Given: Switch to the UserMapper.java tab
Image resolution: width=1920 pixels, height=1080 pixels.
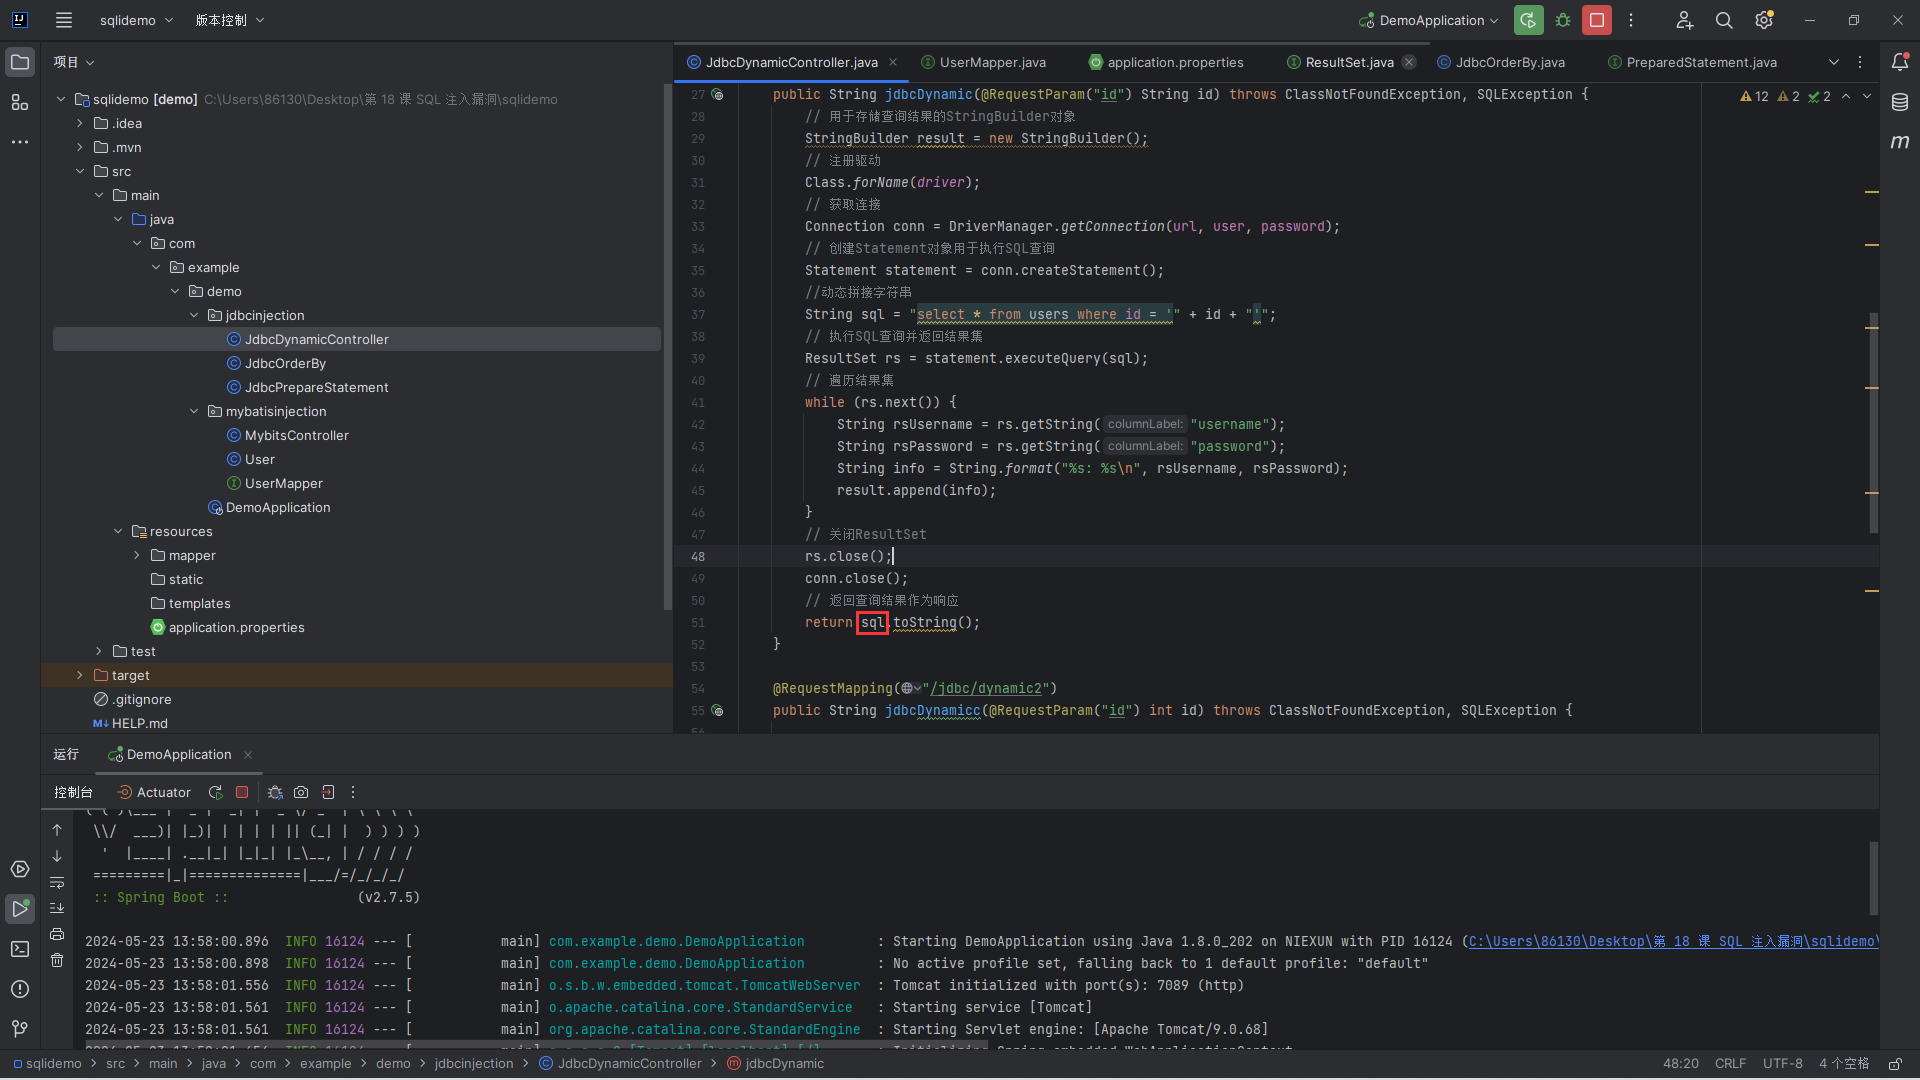Looking at the screenshot, I should coord(992,62).
